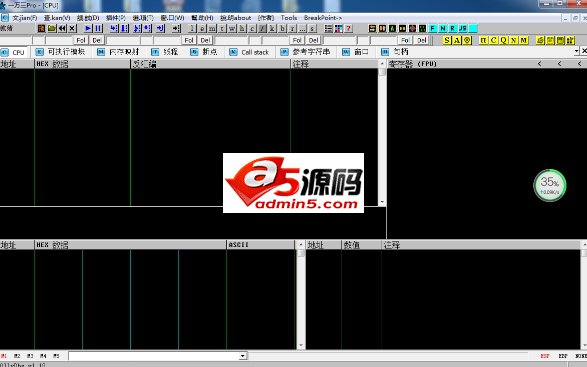The height and width of the screenshot is (367, 587).
Task: Open the log window with the gray L button
Action: tap(192, 28)
